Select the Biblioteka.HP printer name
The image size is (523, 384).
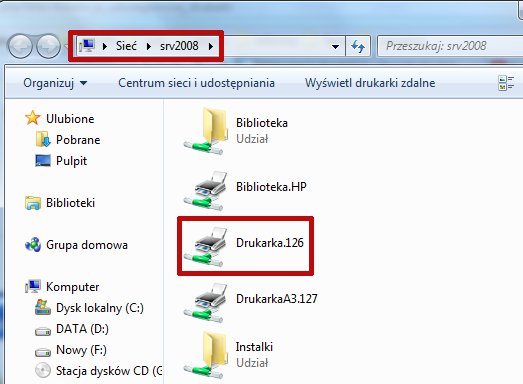pyautogui.click(x=271, y=186)
